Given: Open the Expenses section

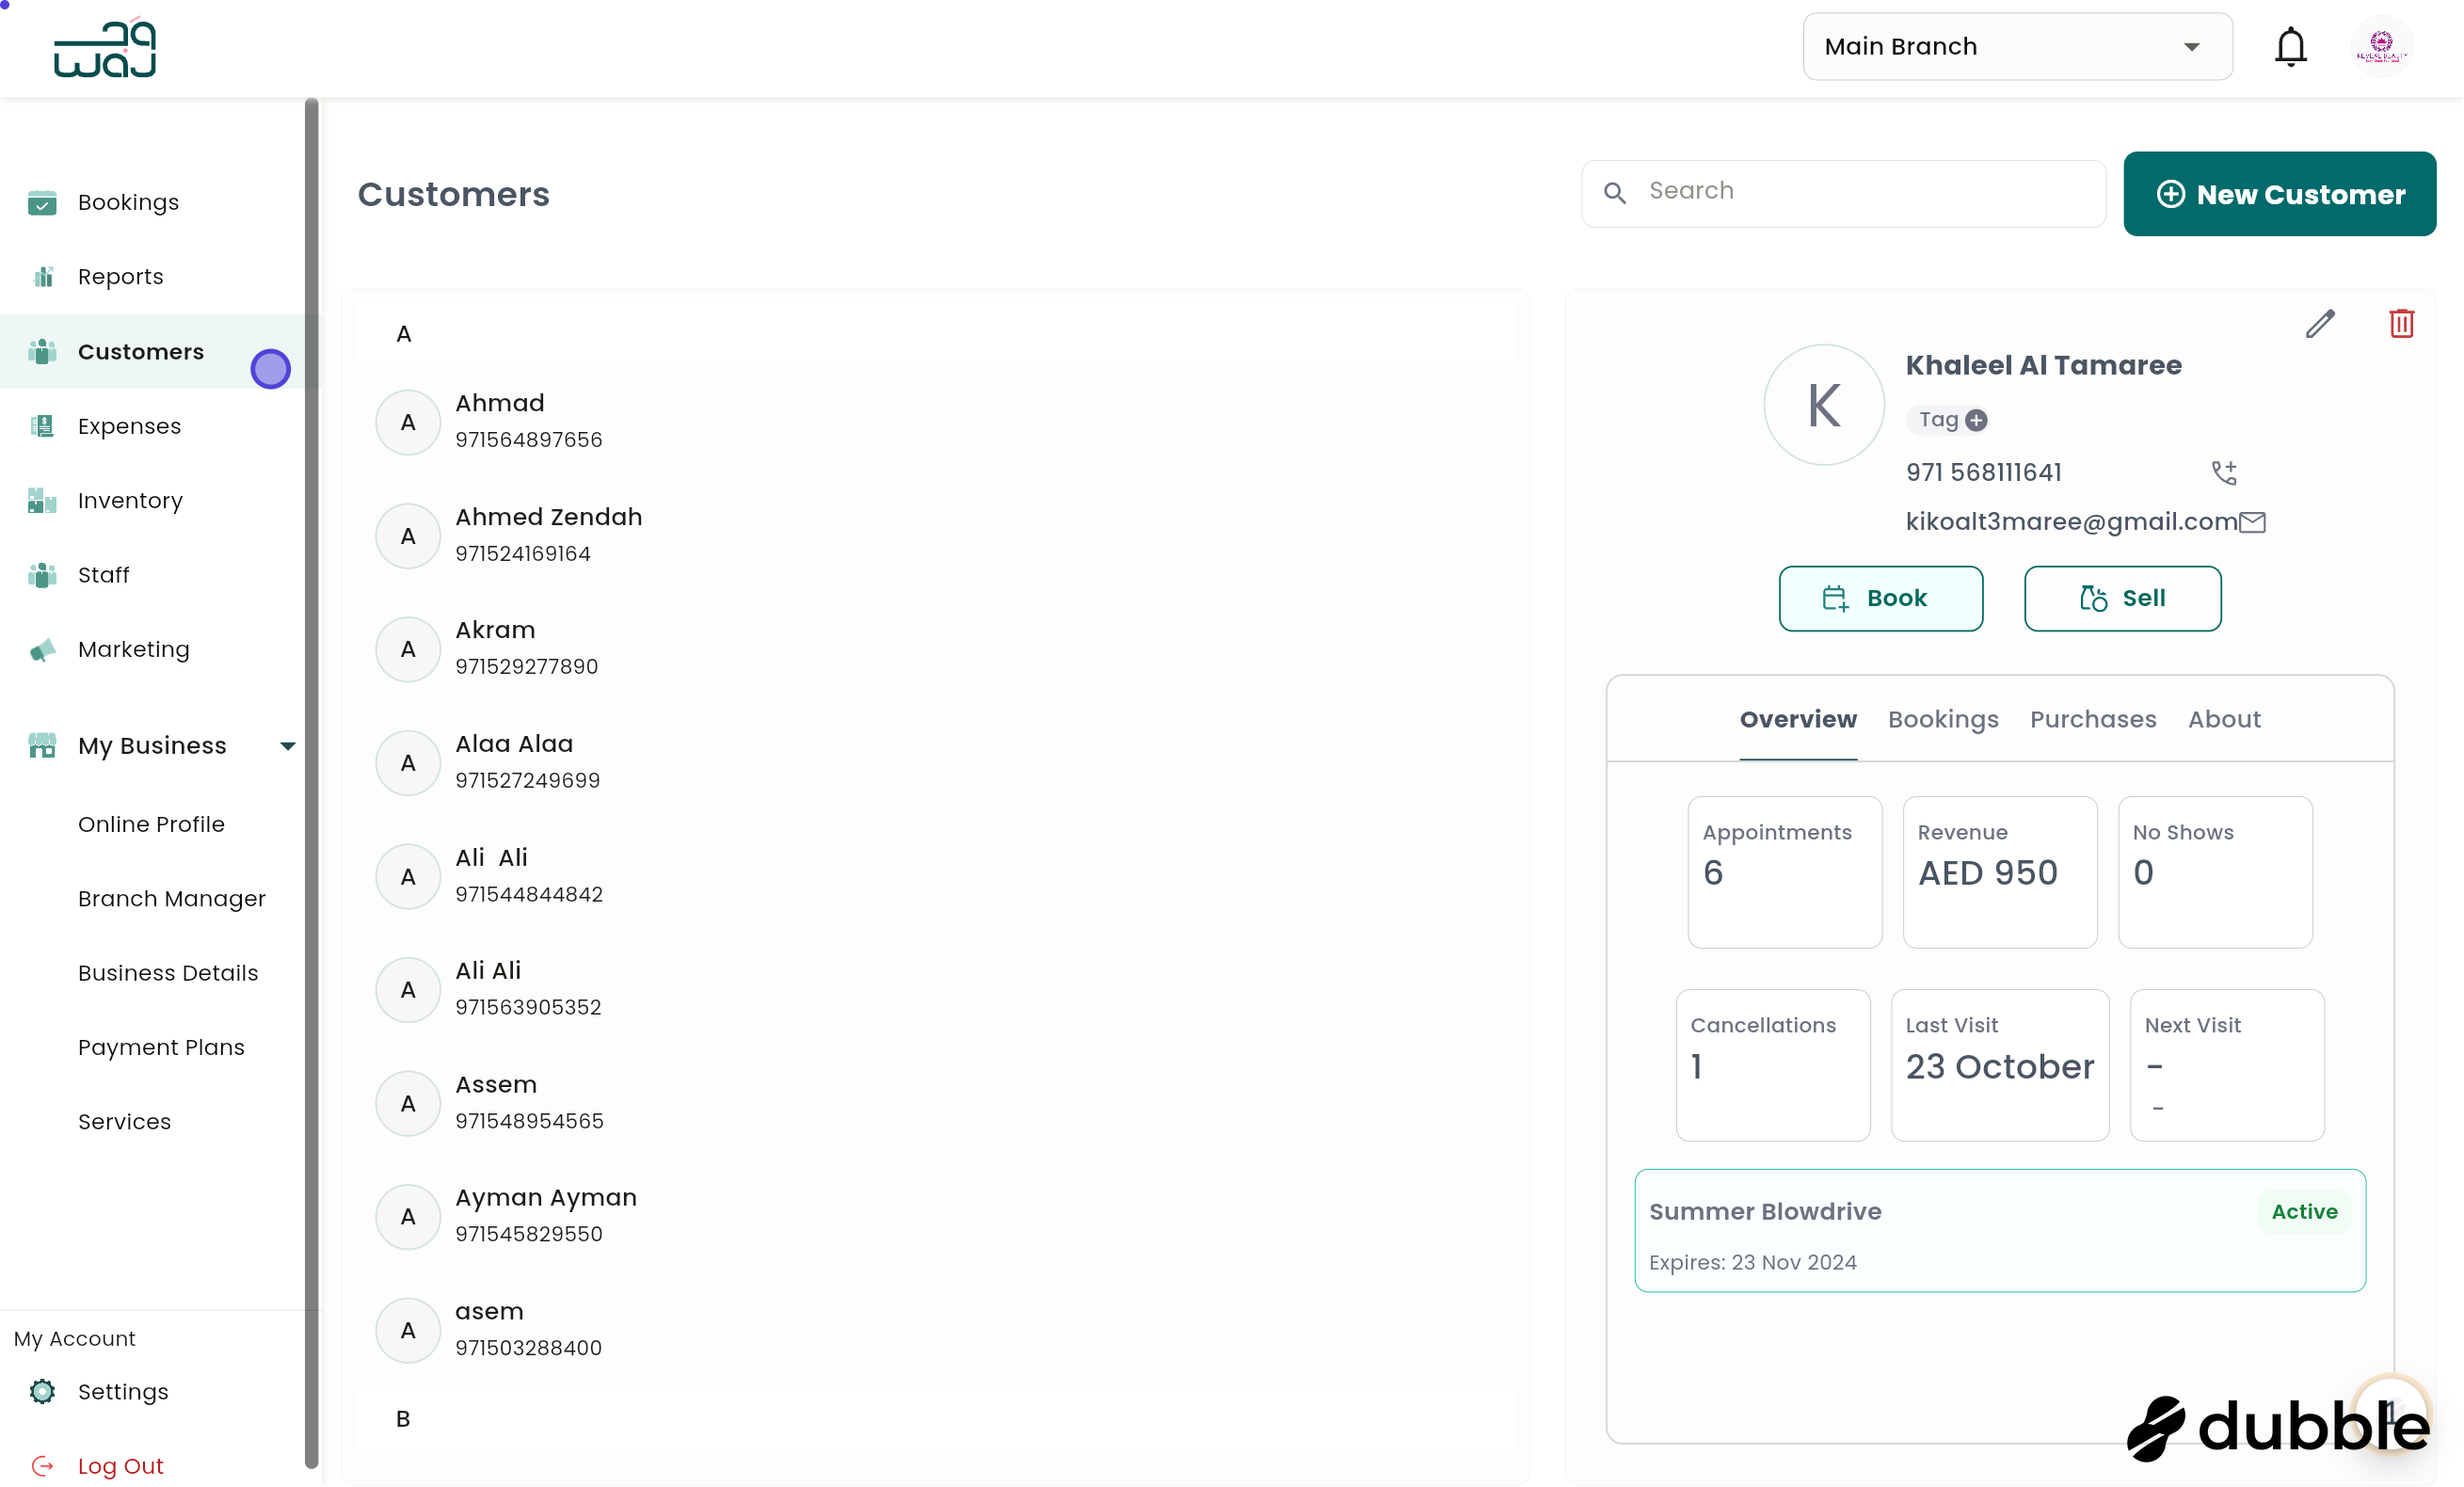Looking at the screenshot, I should pyautogui.click(x=128, y=425).
